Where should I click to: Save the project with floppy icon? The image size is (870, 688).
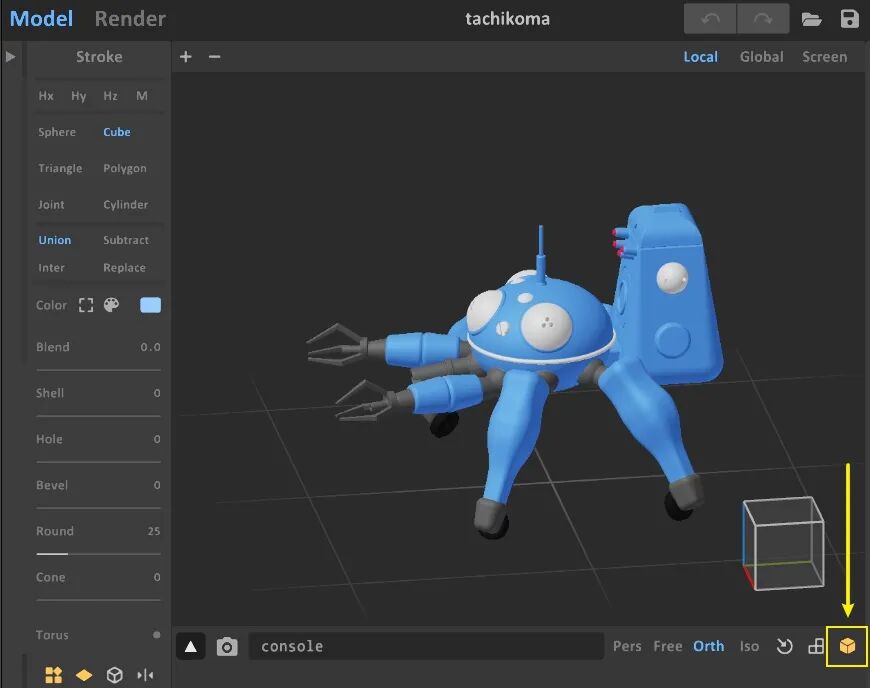tap(849, 19)
